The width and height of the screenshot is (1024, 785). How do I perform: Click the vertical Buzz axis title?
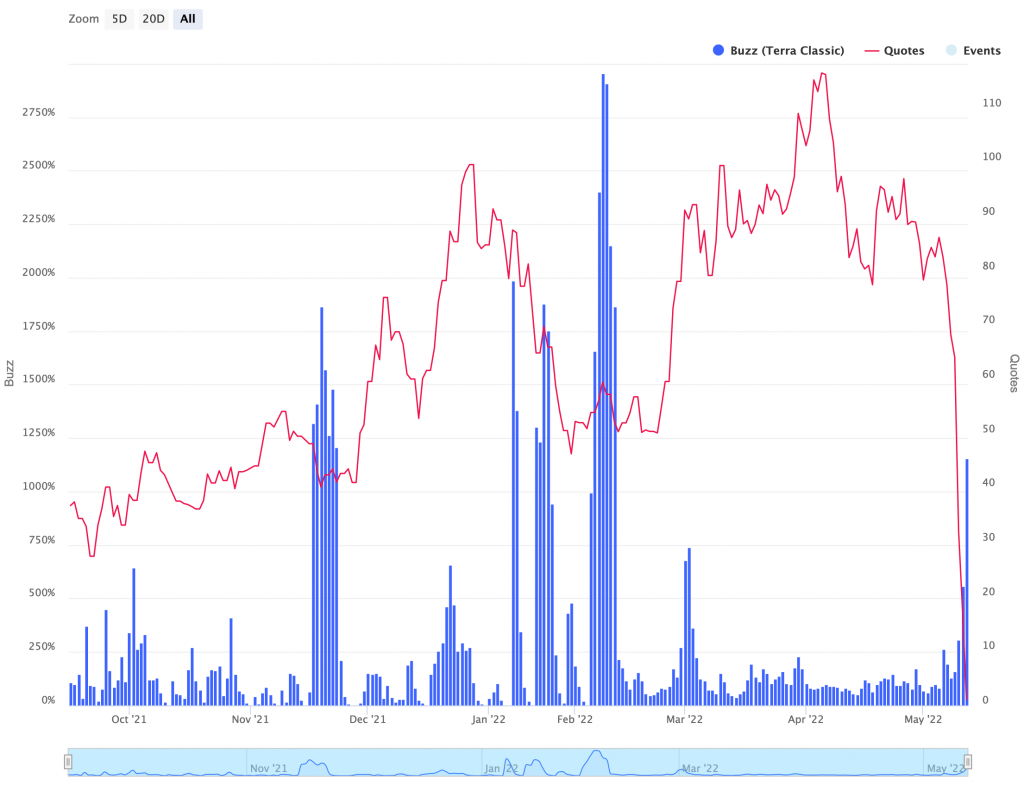tap(10, 374)
